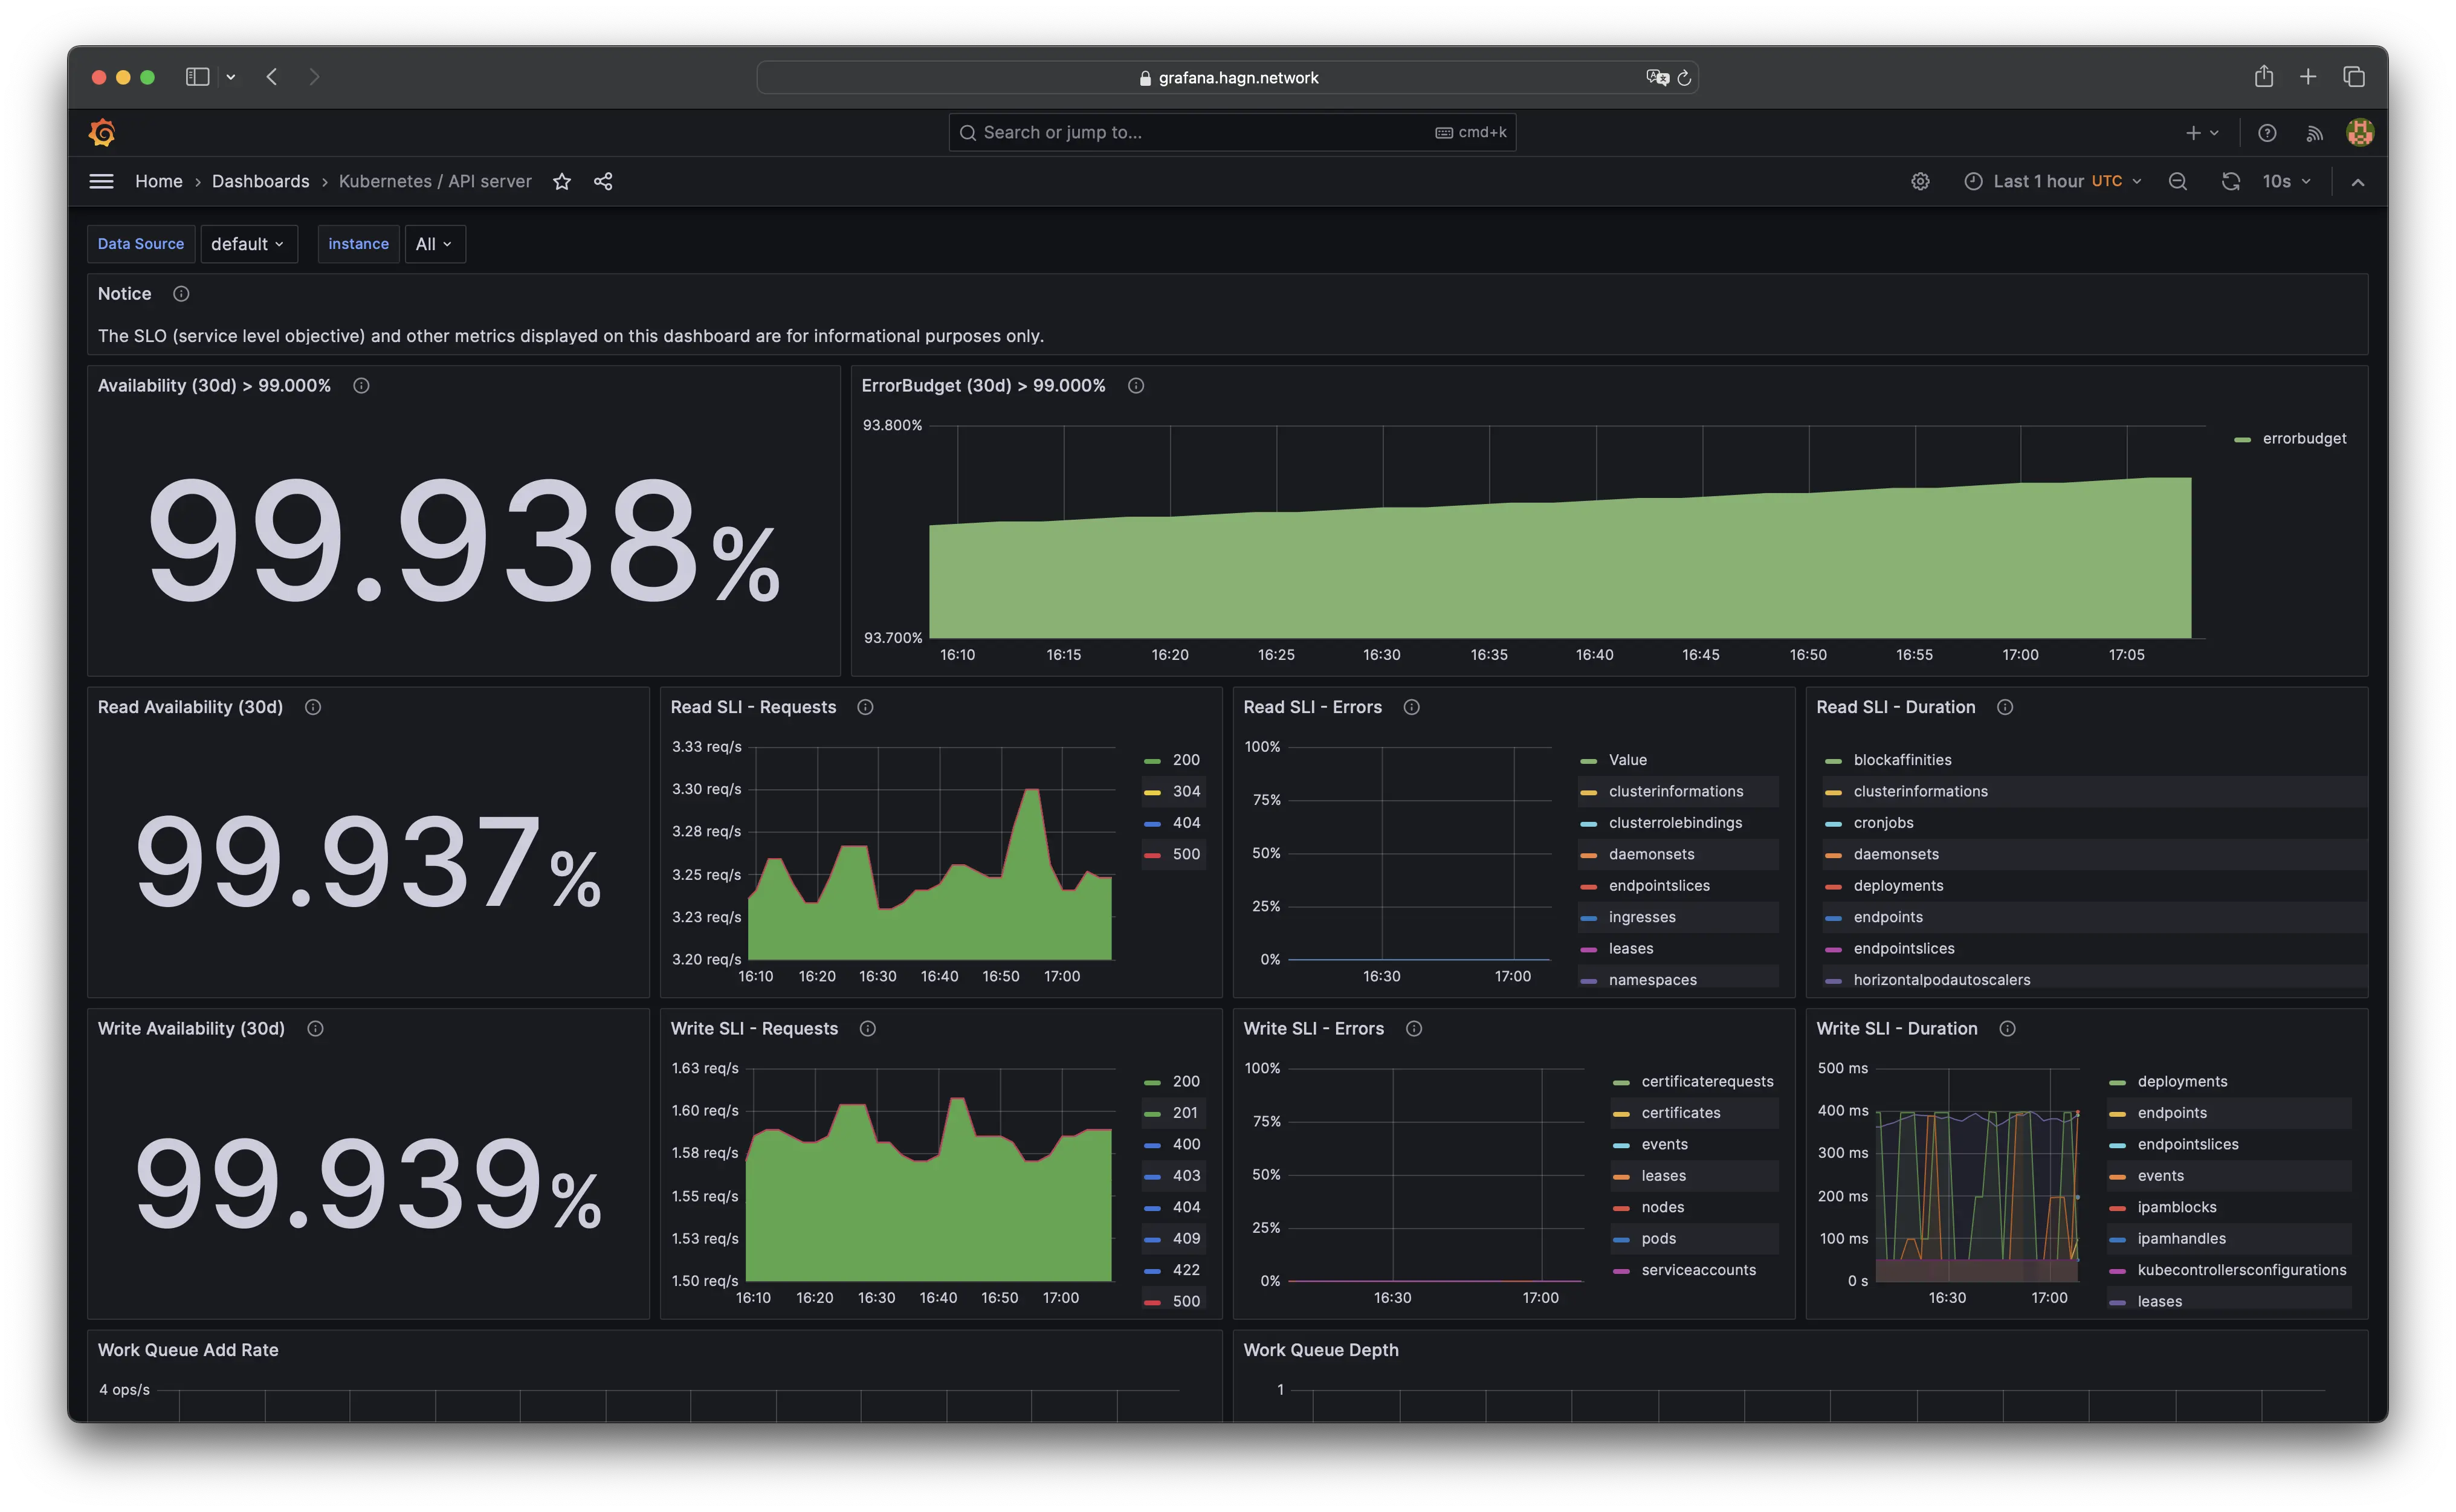
Task: Toggle daemonsets series in Read SLI Errors legend
Action: point(1651,854)
